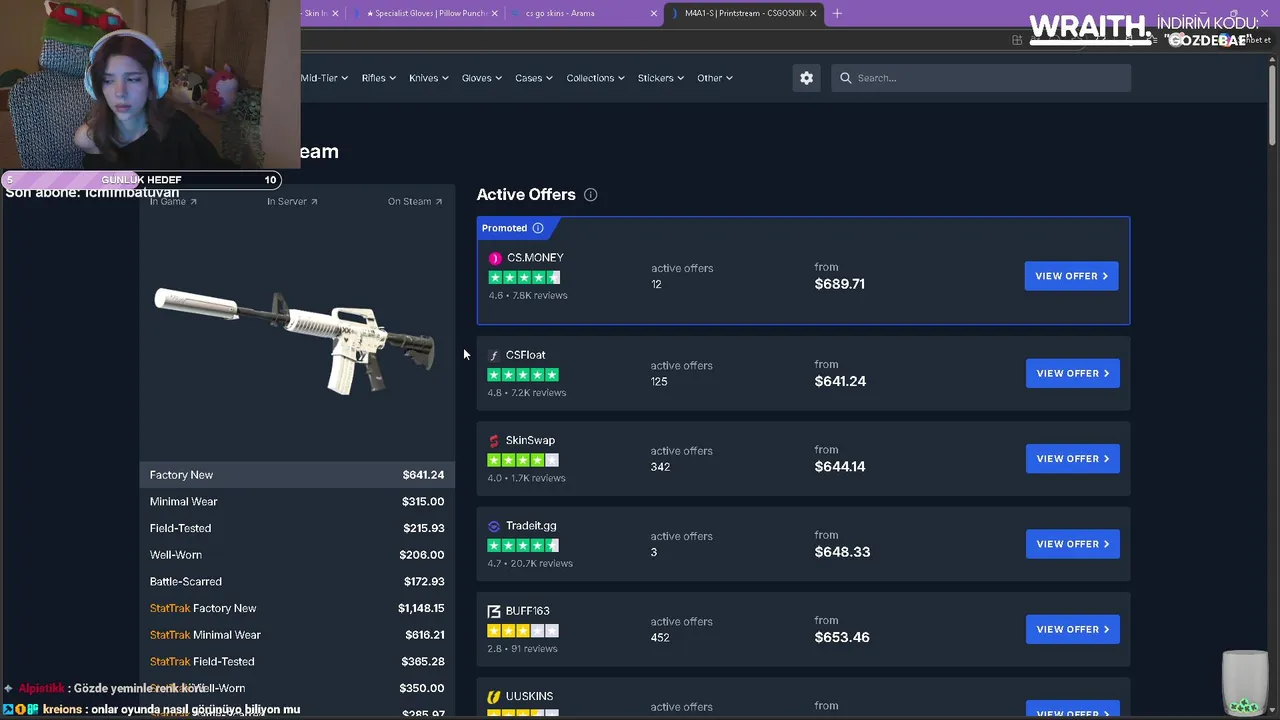This screenshot has width=1280, height=720.
Task: Open the Active Offers info icon
Action: click(590, 195)
